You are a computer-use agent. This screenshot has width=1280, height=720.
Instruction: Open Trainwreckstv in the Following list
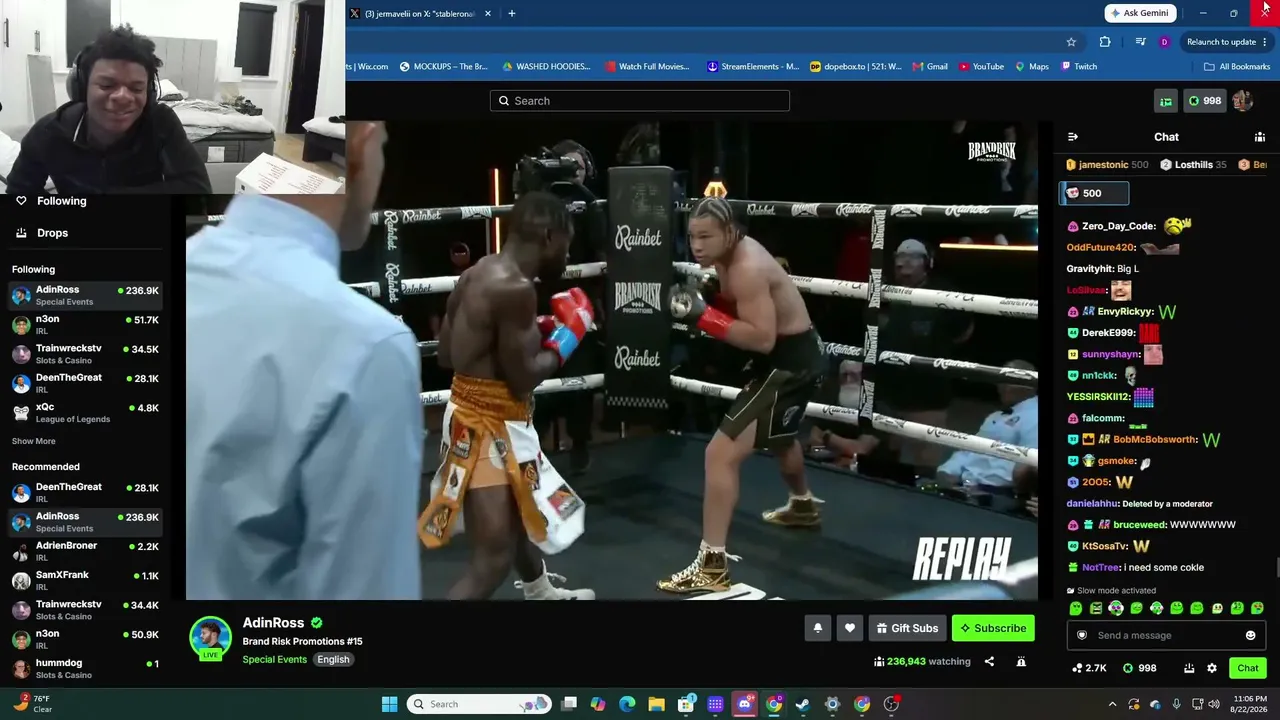(84, 354)
